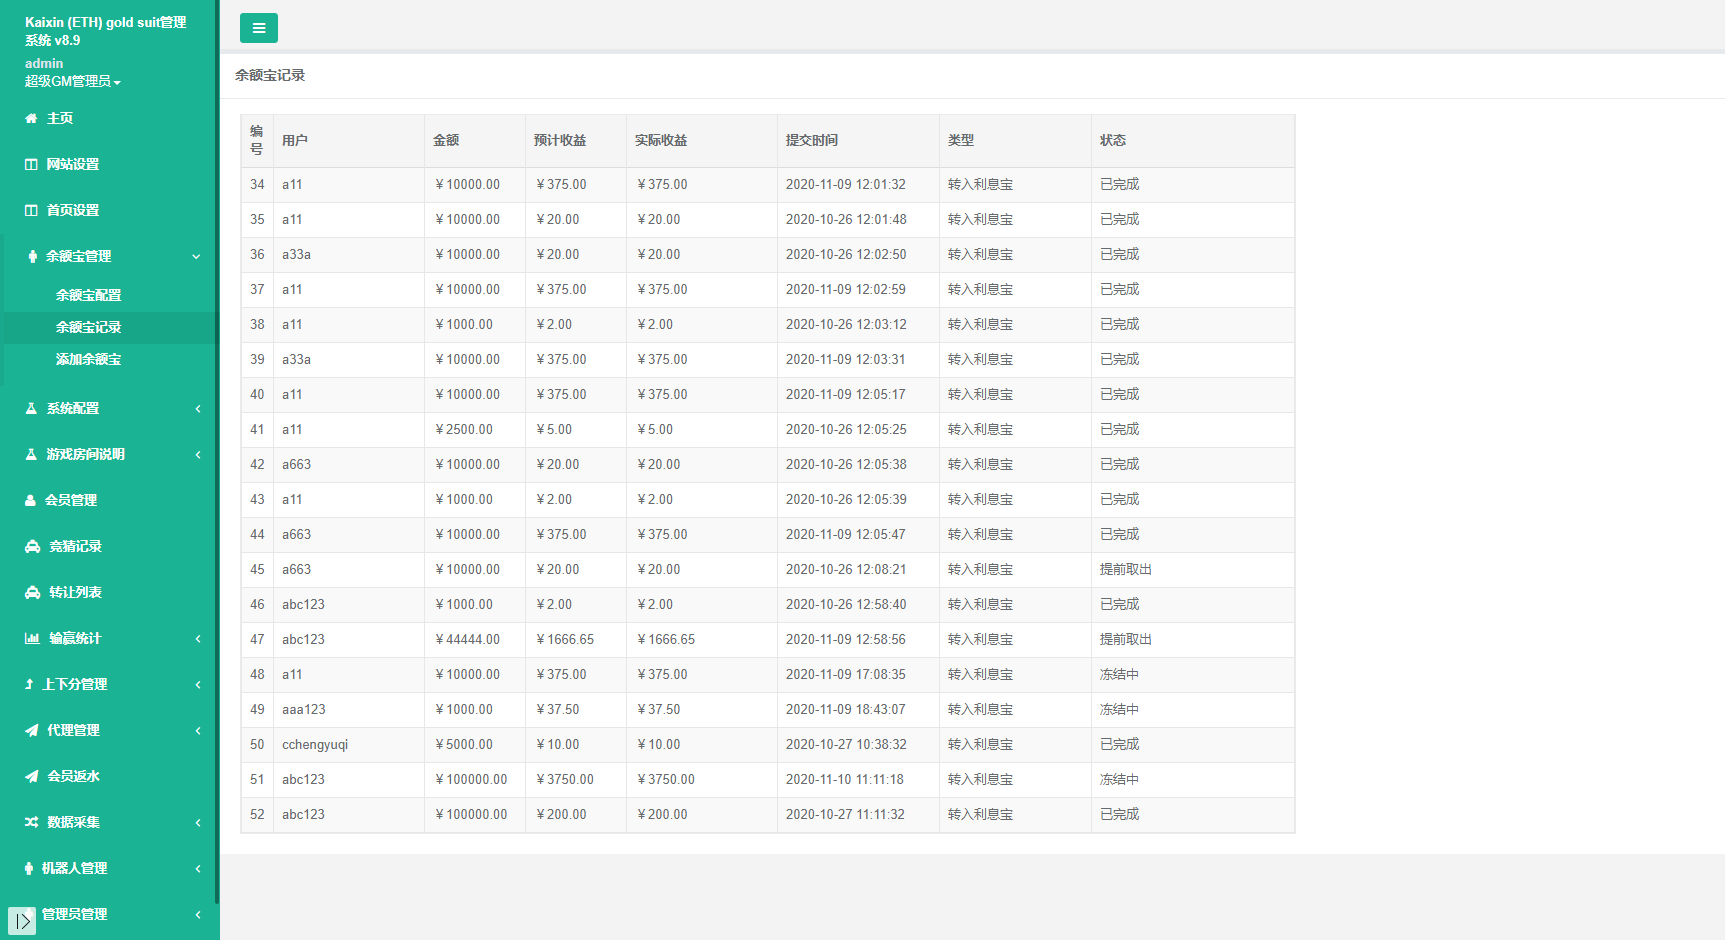Expand the 机器人管理 submenu arrow
Image resolution: width=1725 pixels, height=940 pixels.
tap(198, 868)
